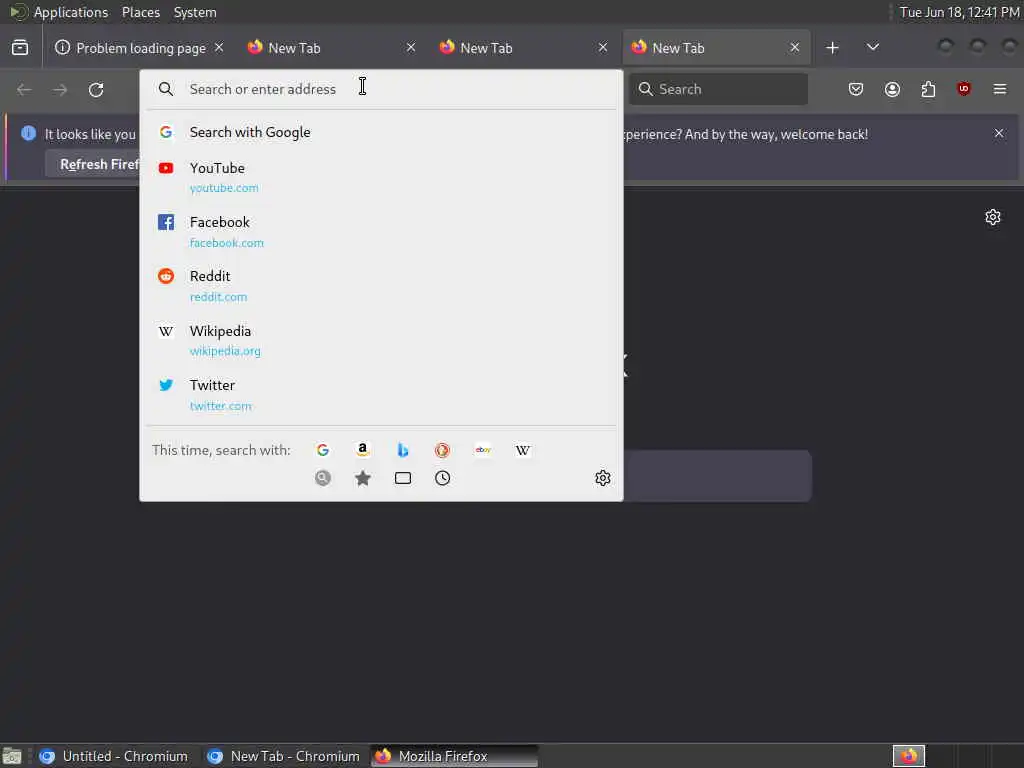Click Firefox workspace thumbnail in bottom panel

coord(908,756)
